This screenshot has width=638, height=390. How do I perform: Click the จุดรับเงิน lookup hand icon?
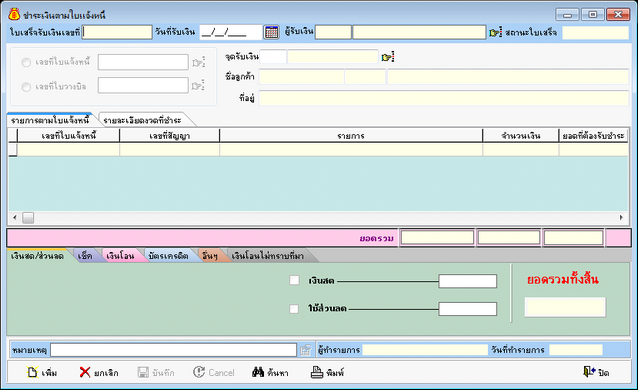pyautogui.click(x=388, y=57)
